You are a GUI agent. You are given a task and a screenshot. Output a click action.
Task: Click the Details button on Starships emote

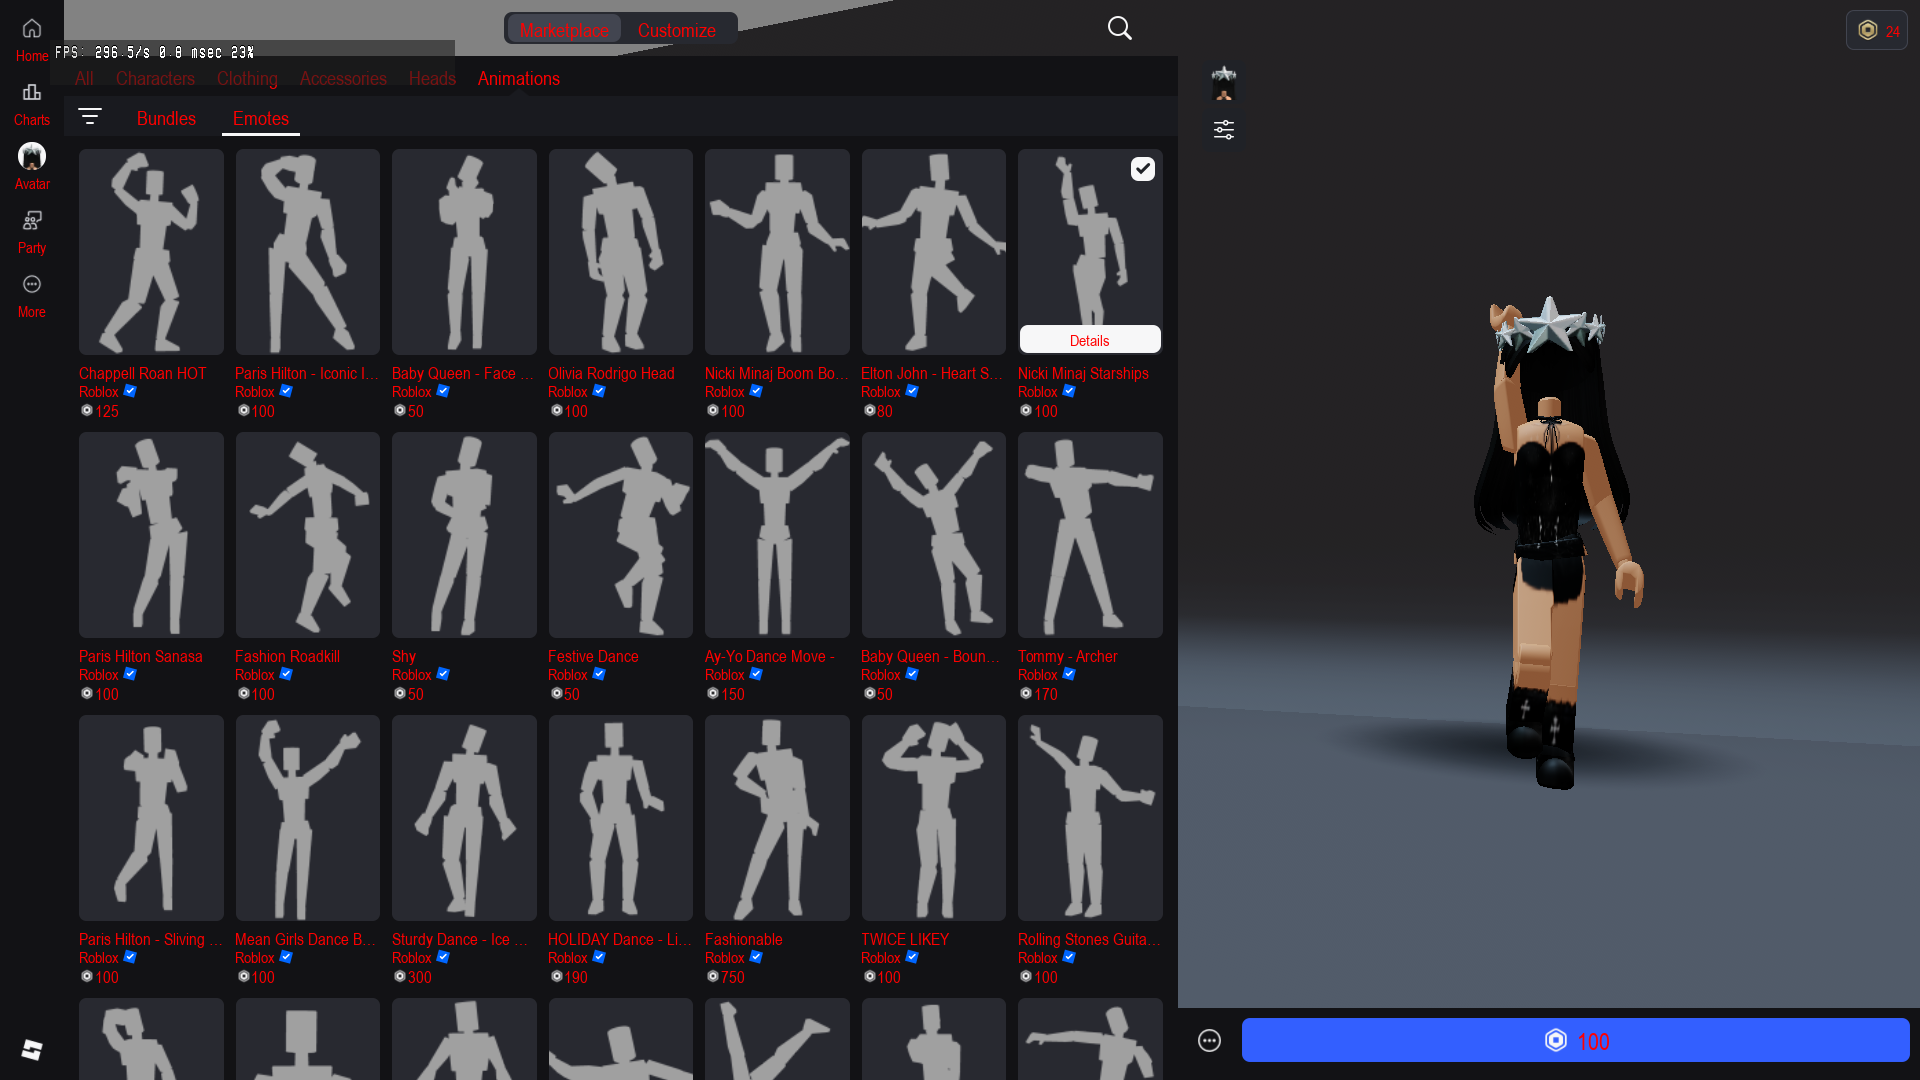(x=1089, y=340)
